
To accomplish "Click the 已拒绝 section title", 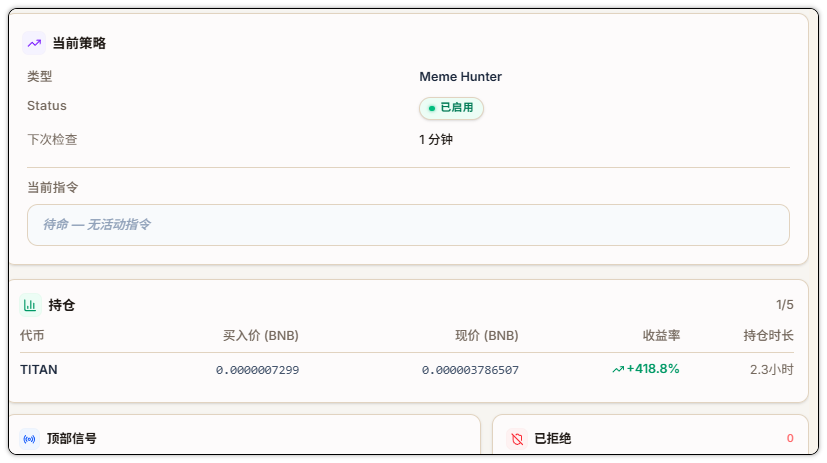I will (x=553, y=439).
